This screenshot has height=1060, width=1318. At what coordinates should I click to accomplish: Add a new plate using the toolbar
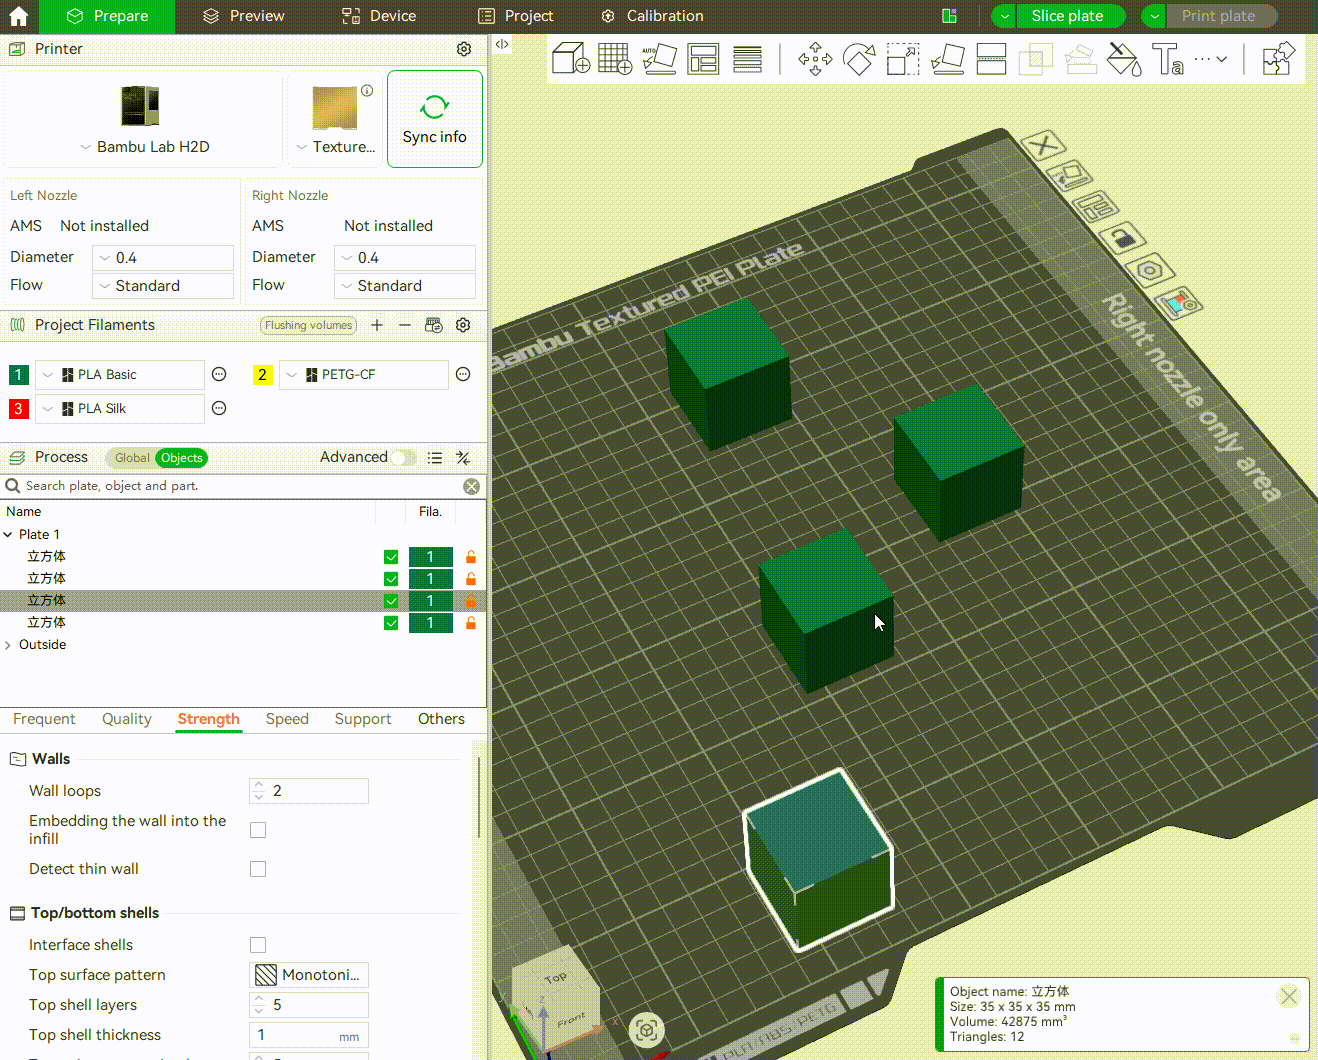[x=615, y=59]
